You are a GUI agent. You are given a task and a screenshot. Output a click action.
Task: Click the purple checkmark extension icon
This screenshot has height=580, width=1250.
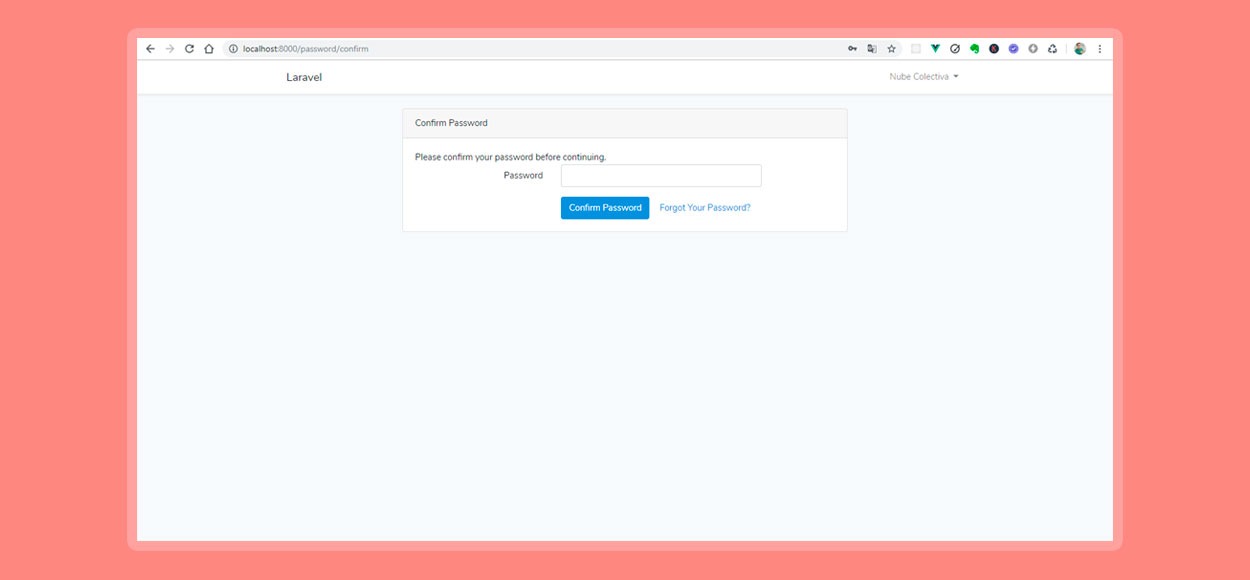pos(1013,49)
